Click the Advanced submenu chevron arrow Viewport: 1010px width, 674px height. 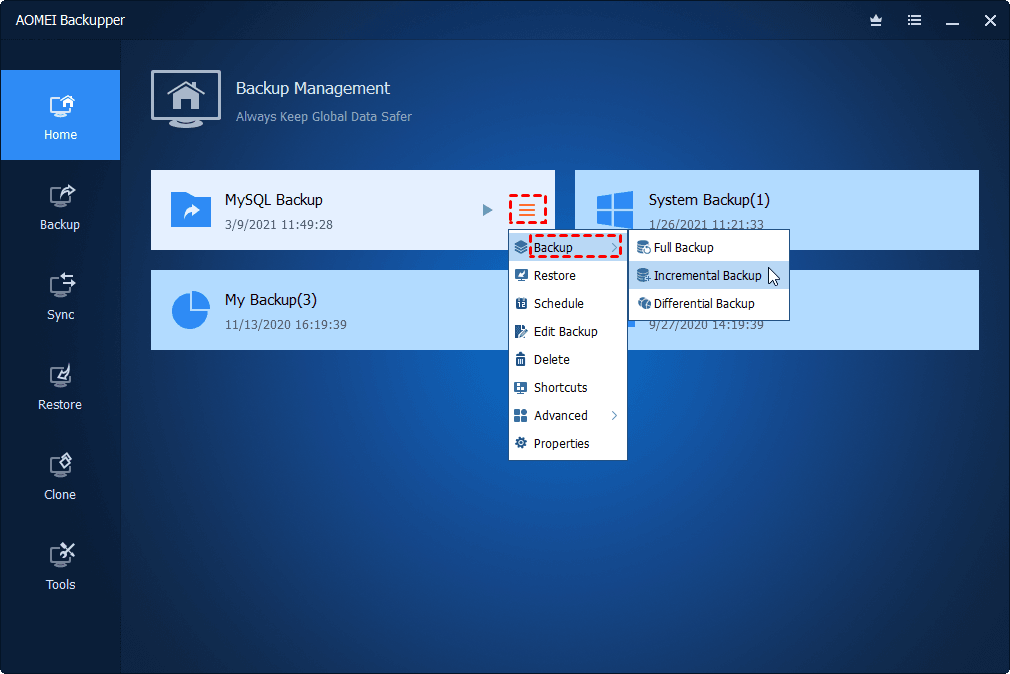click(x=615, y=416)
